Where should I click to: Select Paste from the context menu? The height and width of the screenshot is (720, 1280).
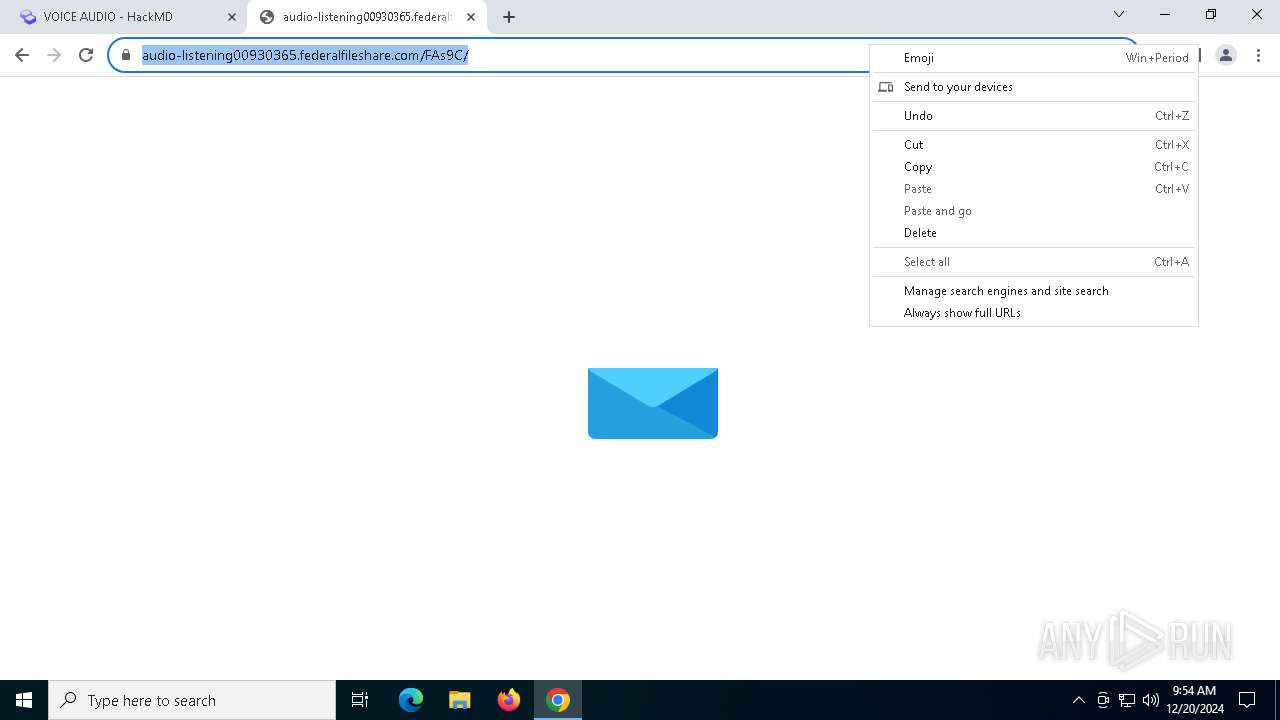pos(1034,189)
